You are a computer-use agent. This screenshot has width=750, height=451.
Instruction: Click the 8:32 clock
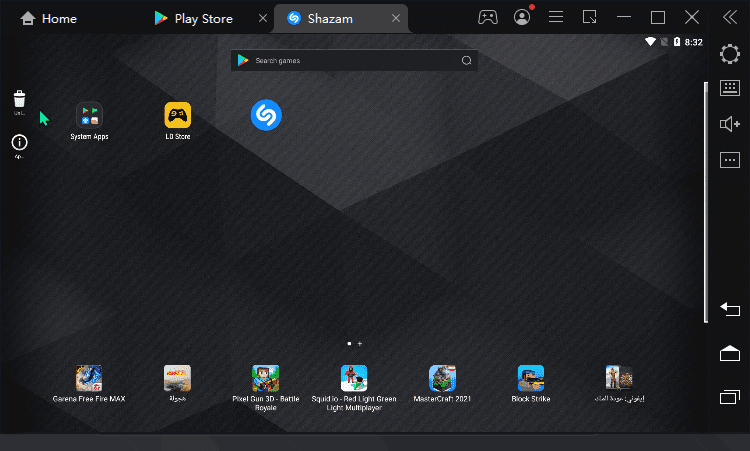[694, 42]
